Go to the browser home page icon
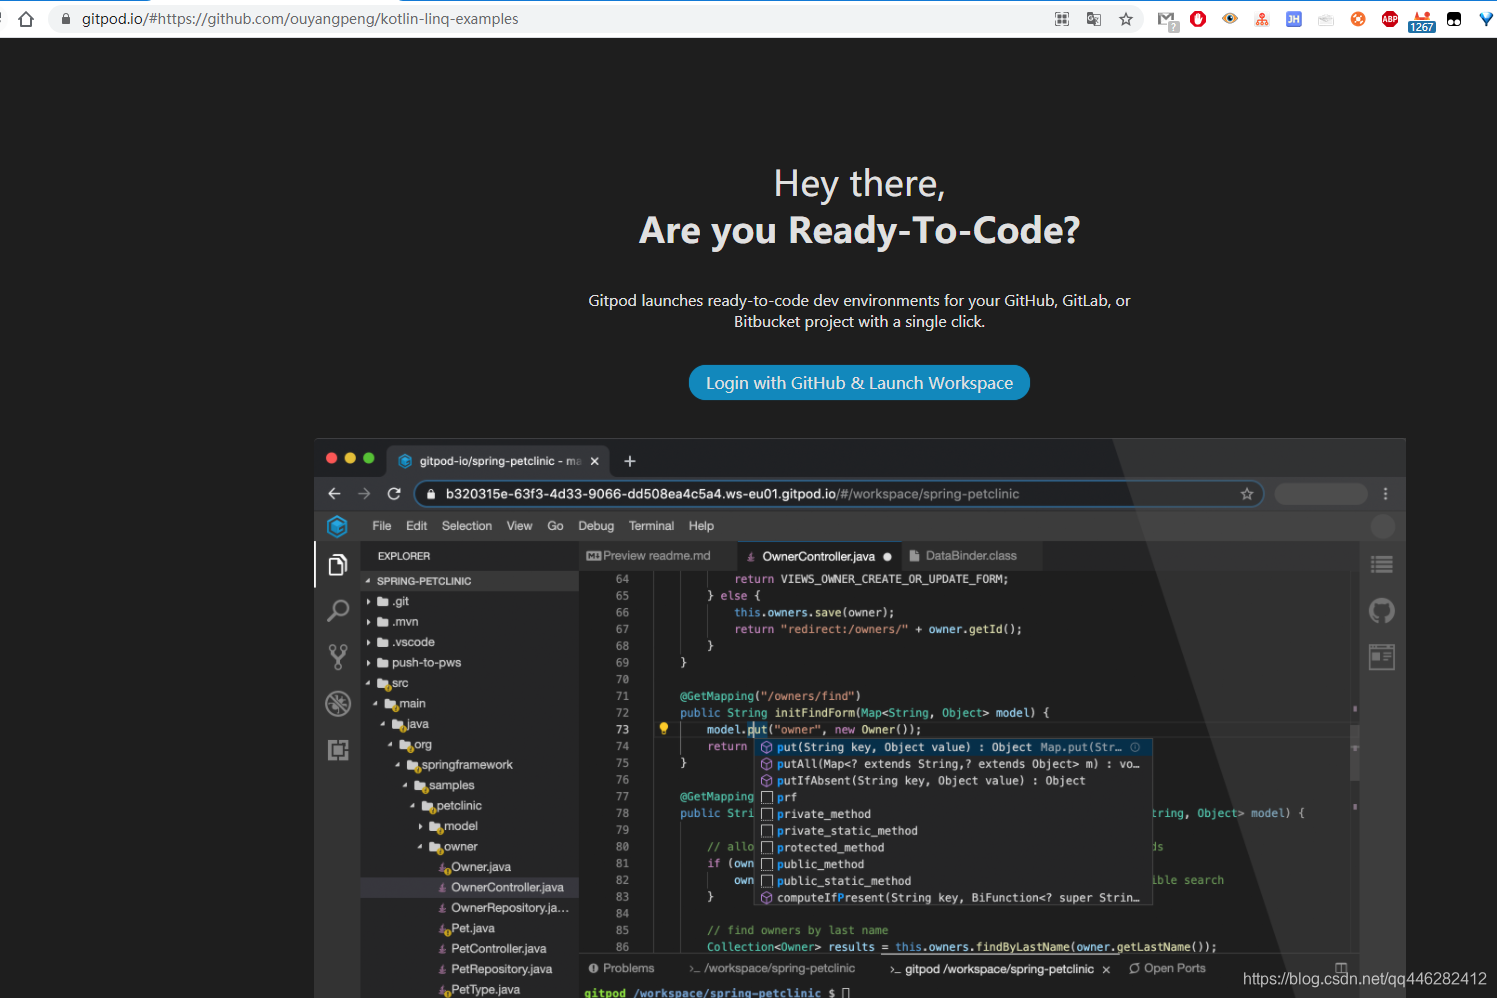Image resolution: width=1497 pixels, height=998 pixels. click(26, 19)
